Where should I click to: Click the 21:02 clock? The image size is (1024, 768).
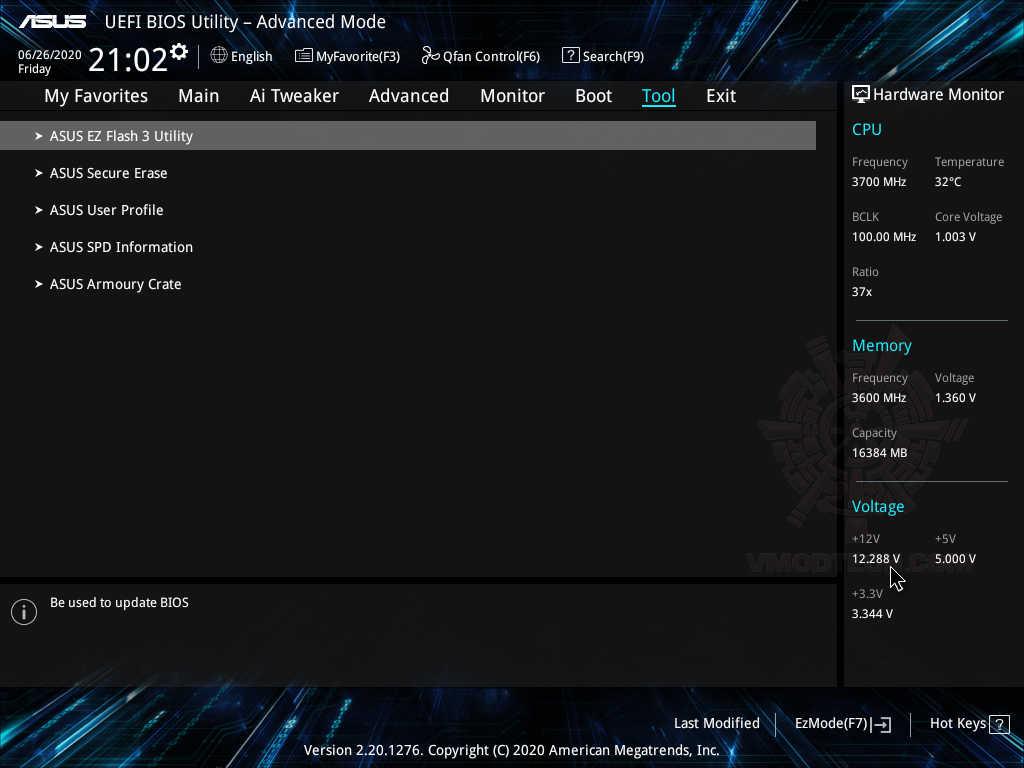coord(128,60)
